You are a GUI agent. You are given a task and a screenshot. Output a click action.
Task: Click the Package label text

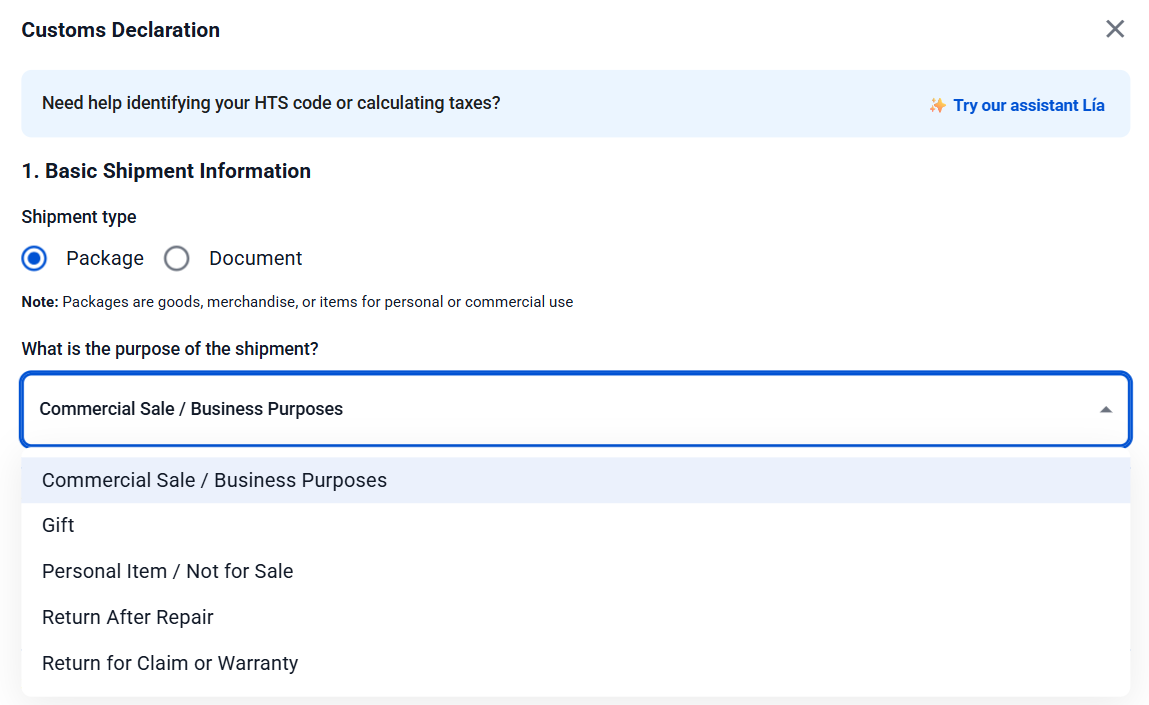coord(105,259)
